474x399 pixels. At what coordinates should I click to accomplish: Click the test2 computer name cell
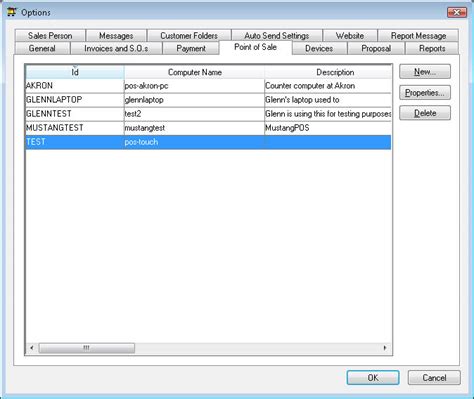point(194,114)
